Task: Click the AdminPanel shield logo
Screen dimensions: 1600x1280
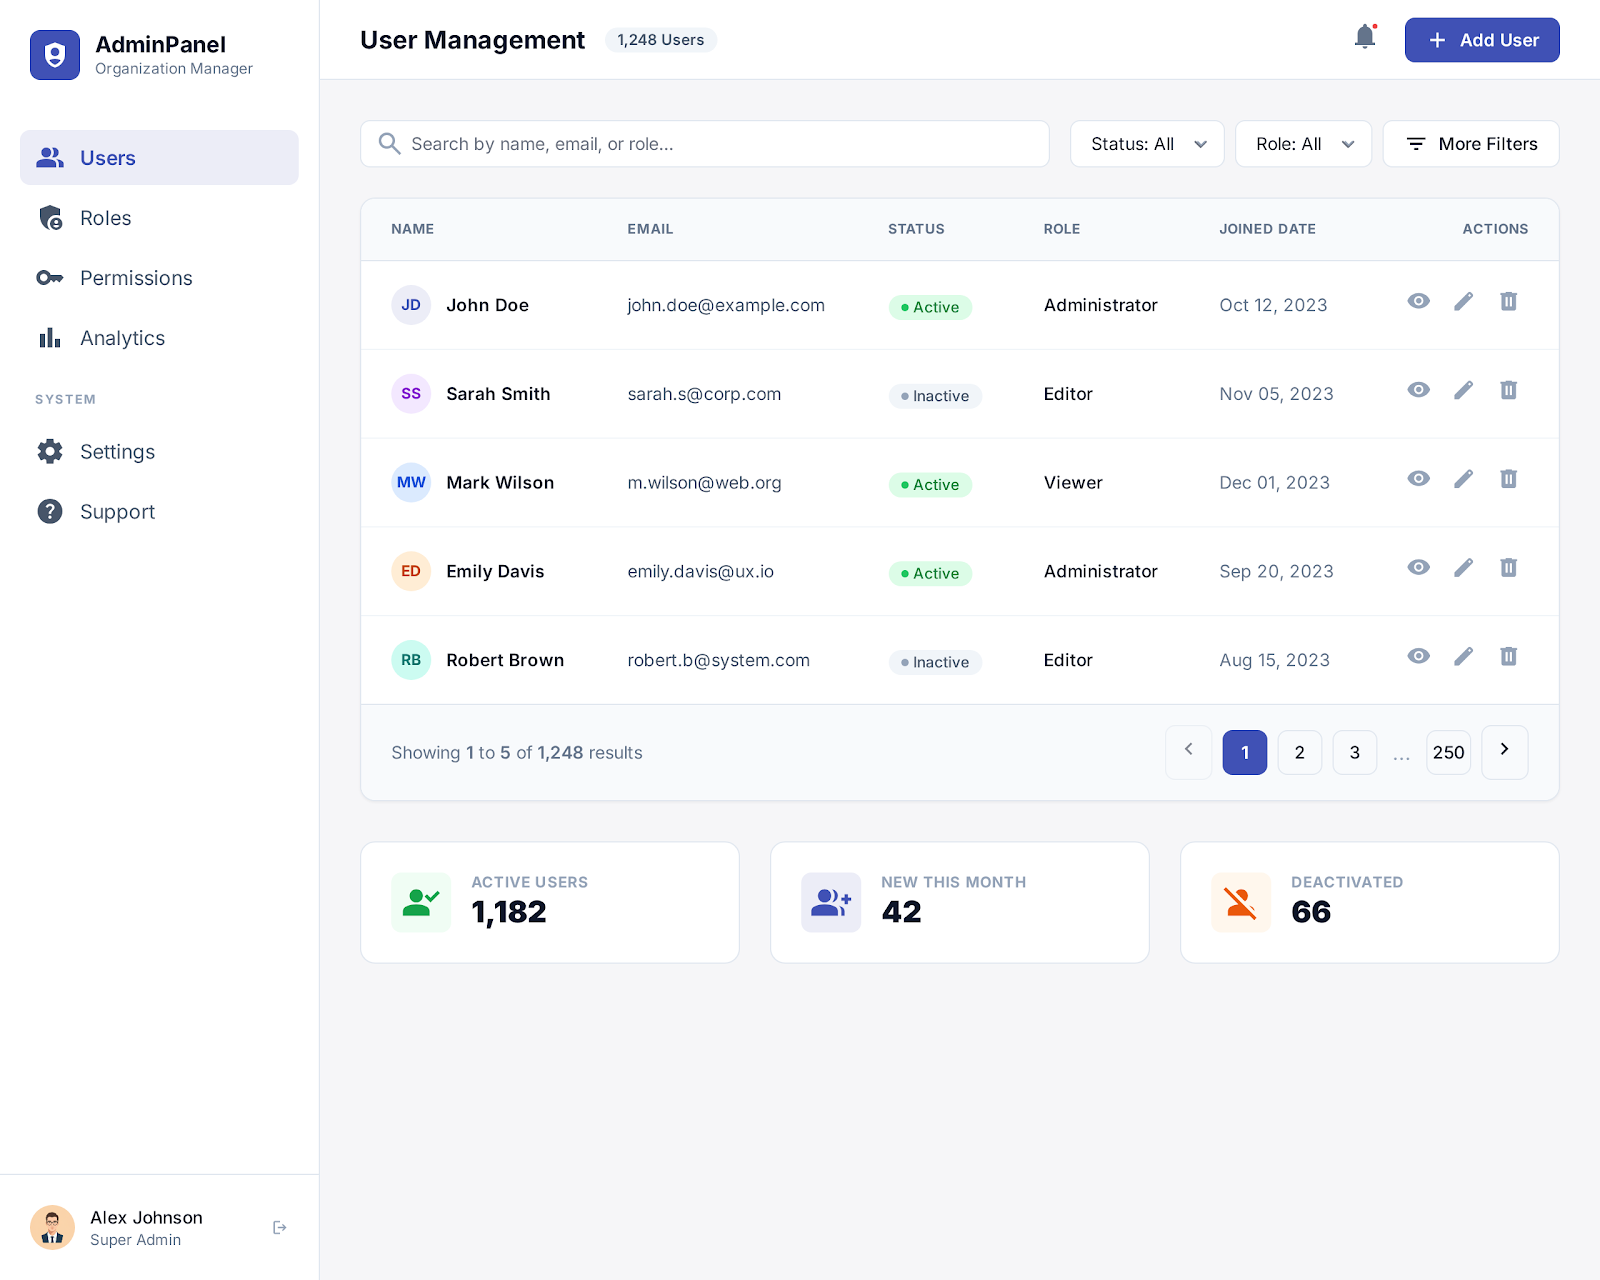Action: click(x=55, y=55)
